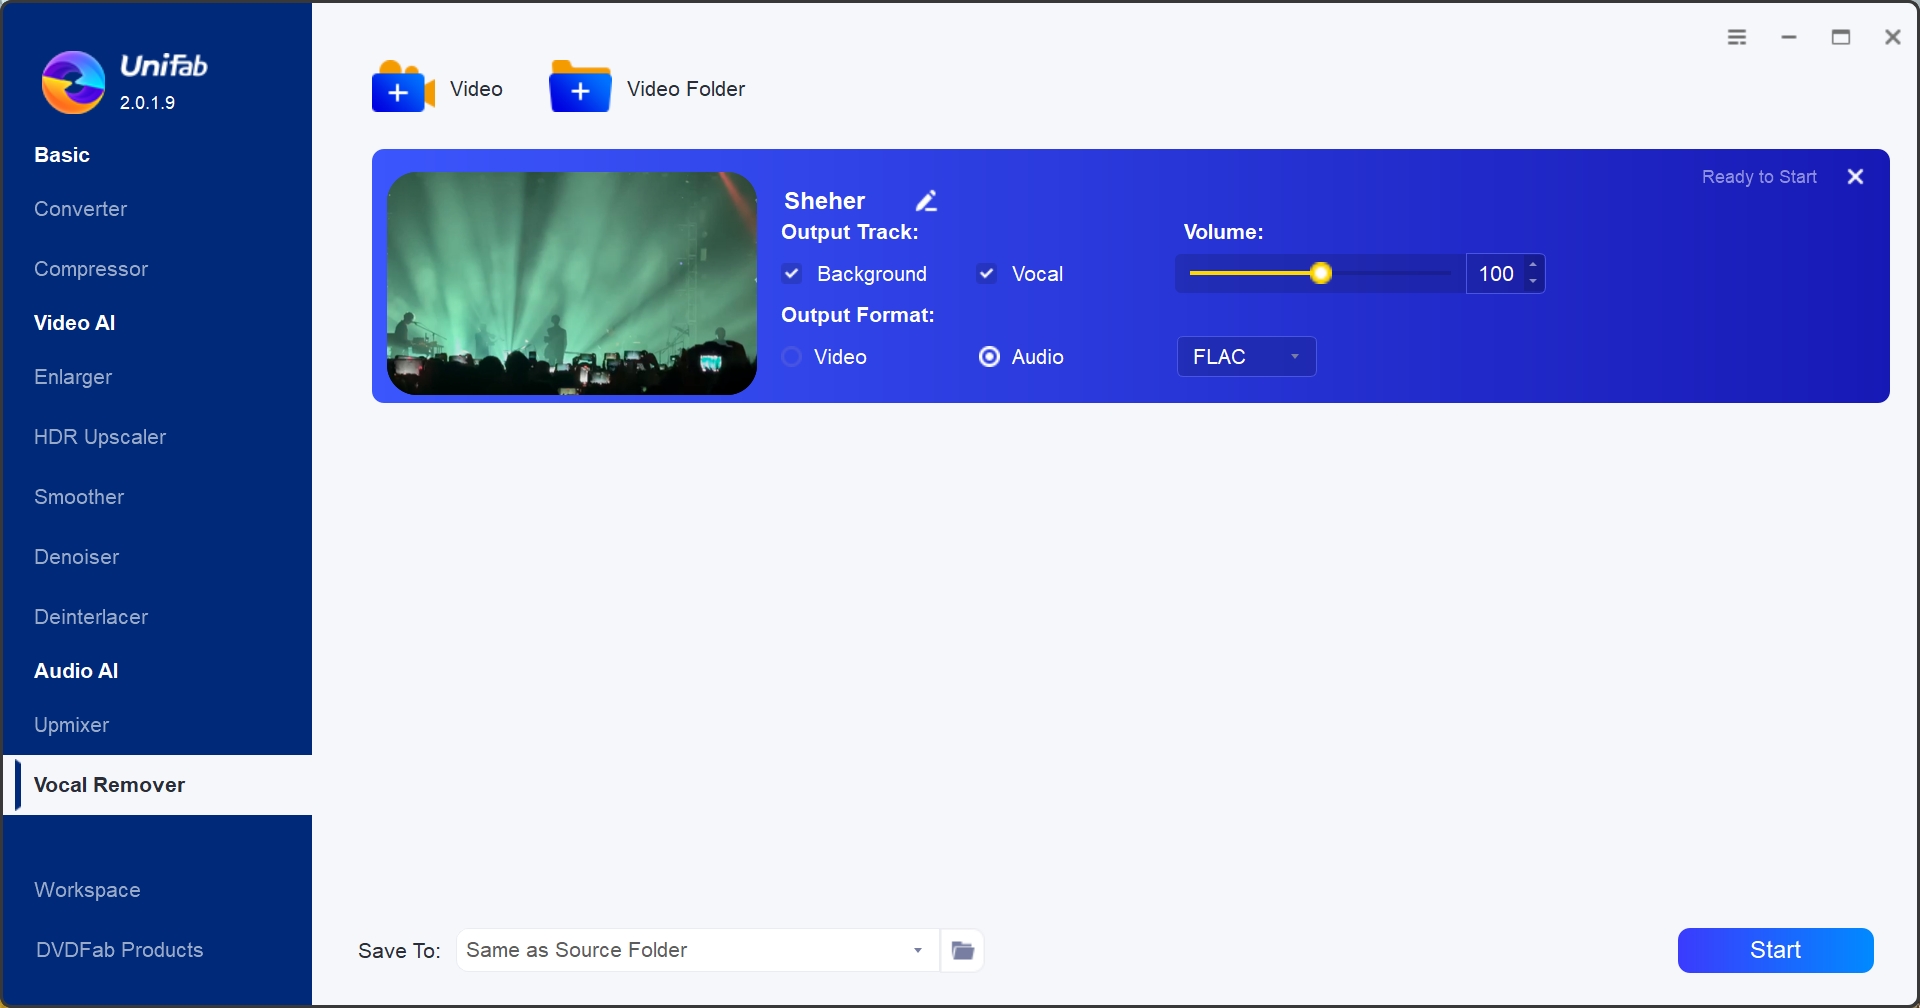1920x1008 pixels.
Task: Open the FLAC format dropdown
Action: tap(1245, 356)
